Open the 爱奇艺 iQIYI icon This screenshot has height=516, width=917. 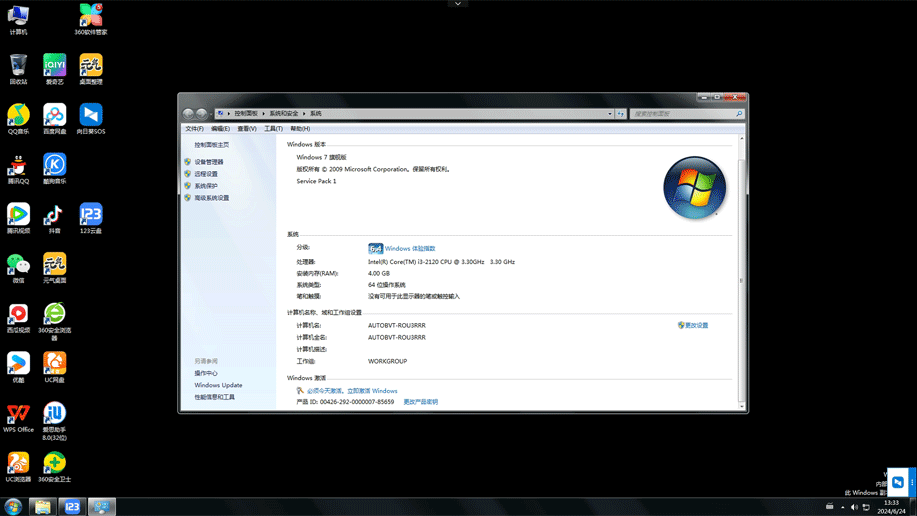[54, 69]
